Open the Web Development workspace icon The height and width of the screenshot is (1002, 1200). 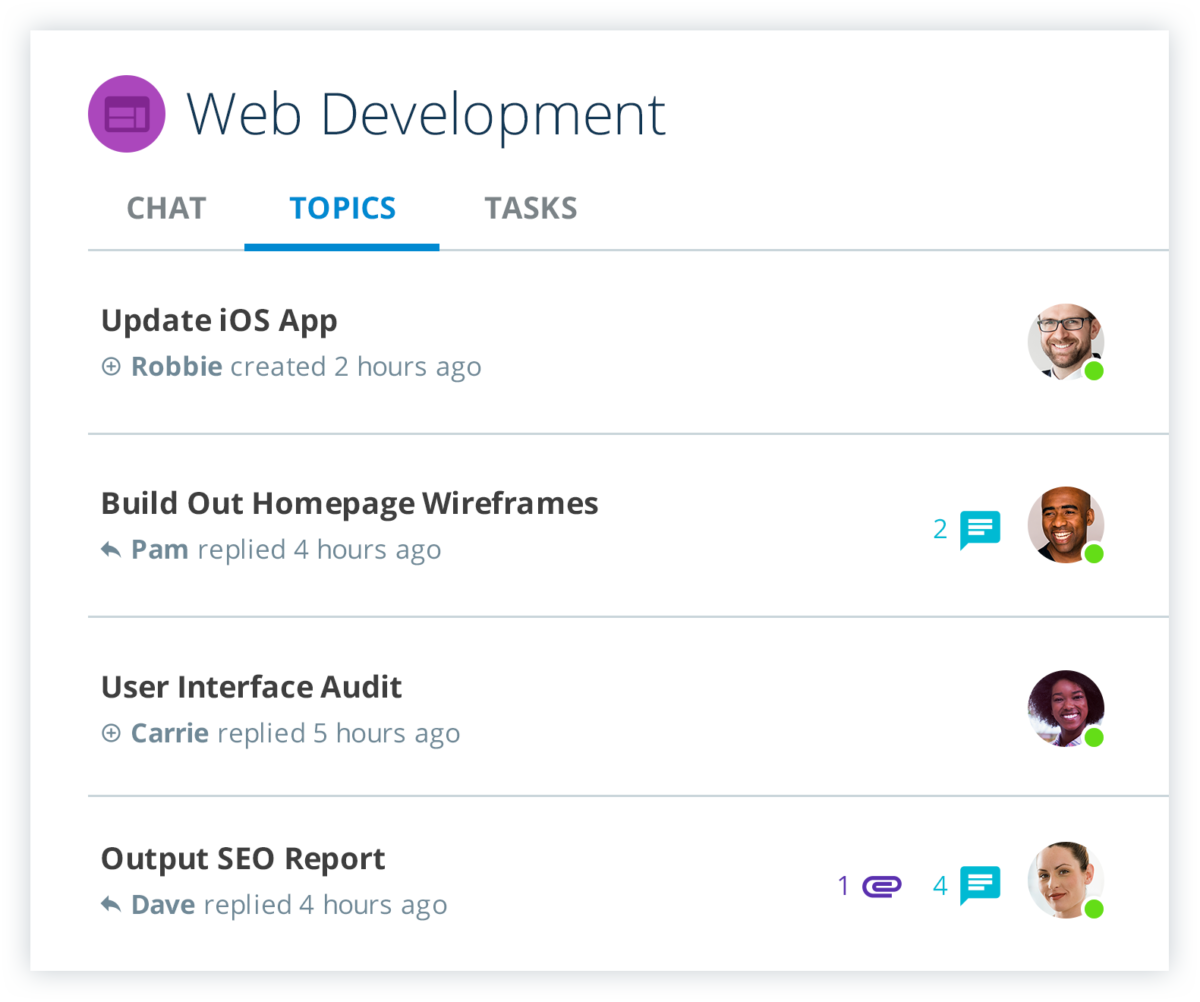[x=126, y=113]
